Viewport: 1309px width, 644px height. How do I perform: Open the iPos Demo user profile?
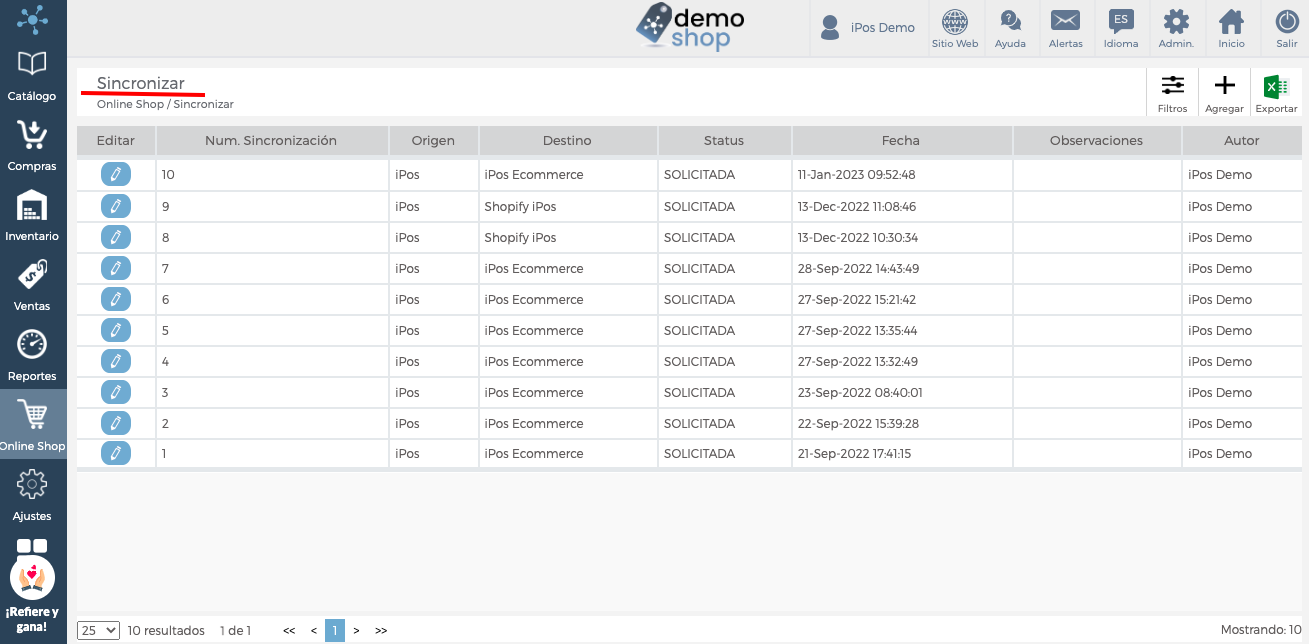click(867, 28)
